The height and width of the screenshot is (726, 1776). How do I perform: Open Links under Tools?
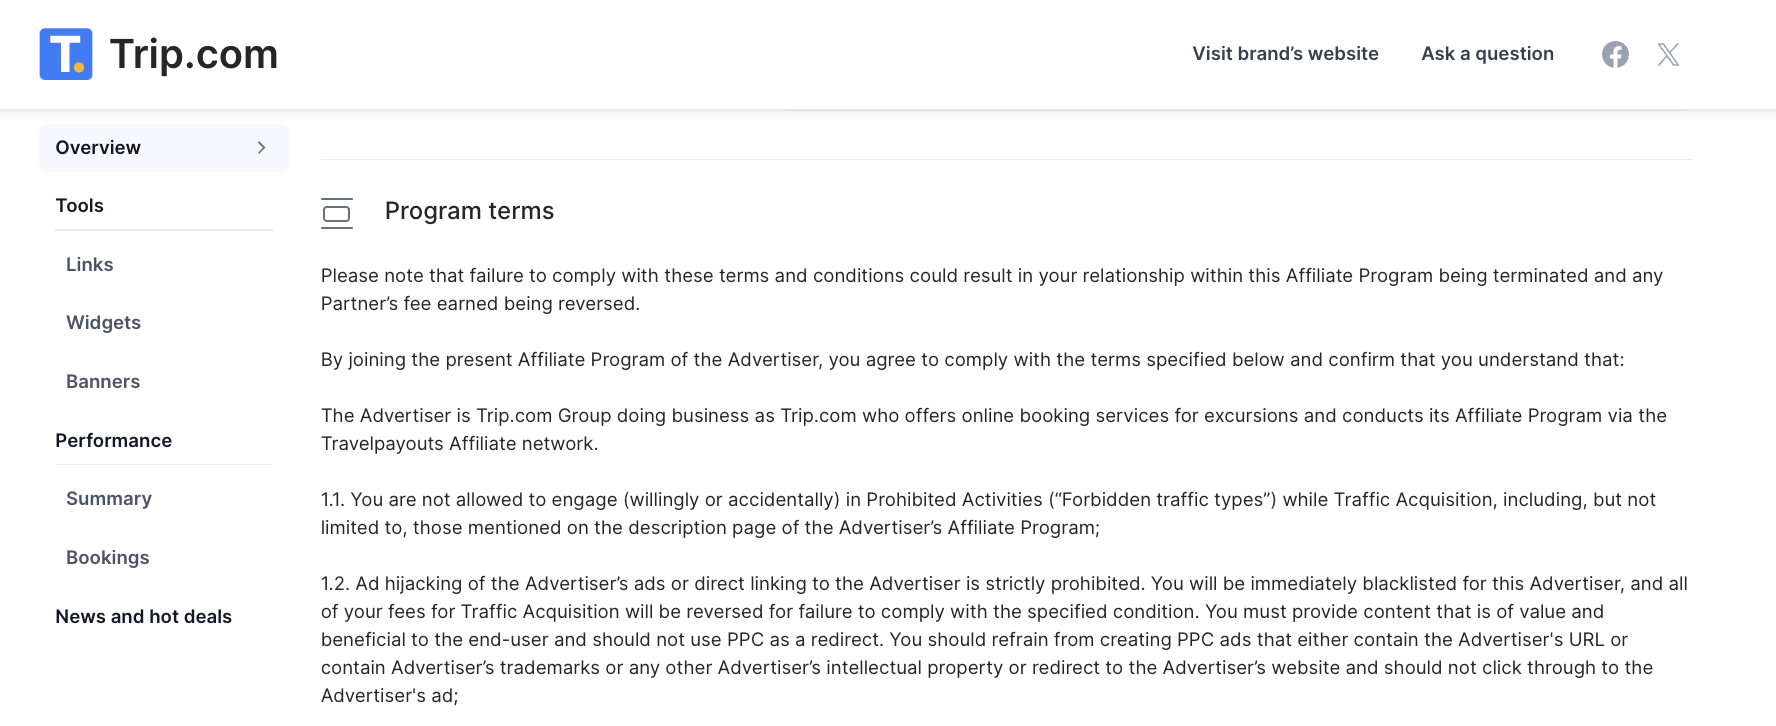pyautogui.click(x=90, y=265)
